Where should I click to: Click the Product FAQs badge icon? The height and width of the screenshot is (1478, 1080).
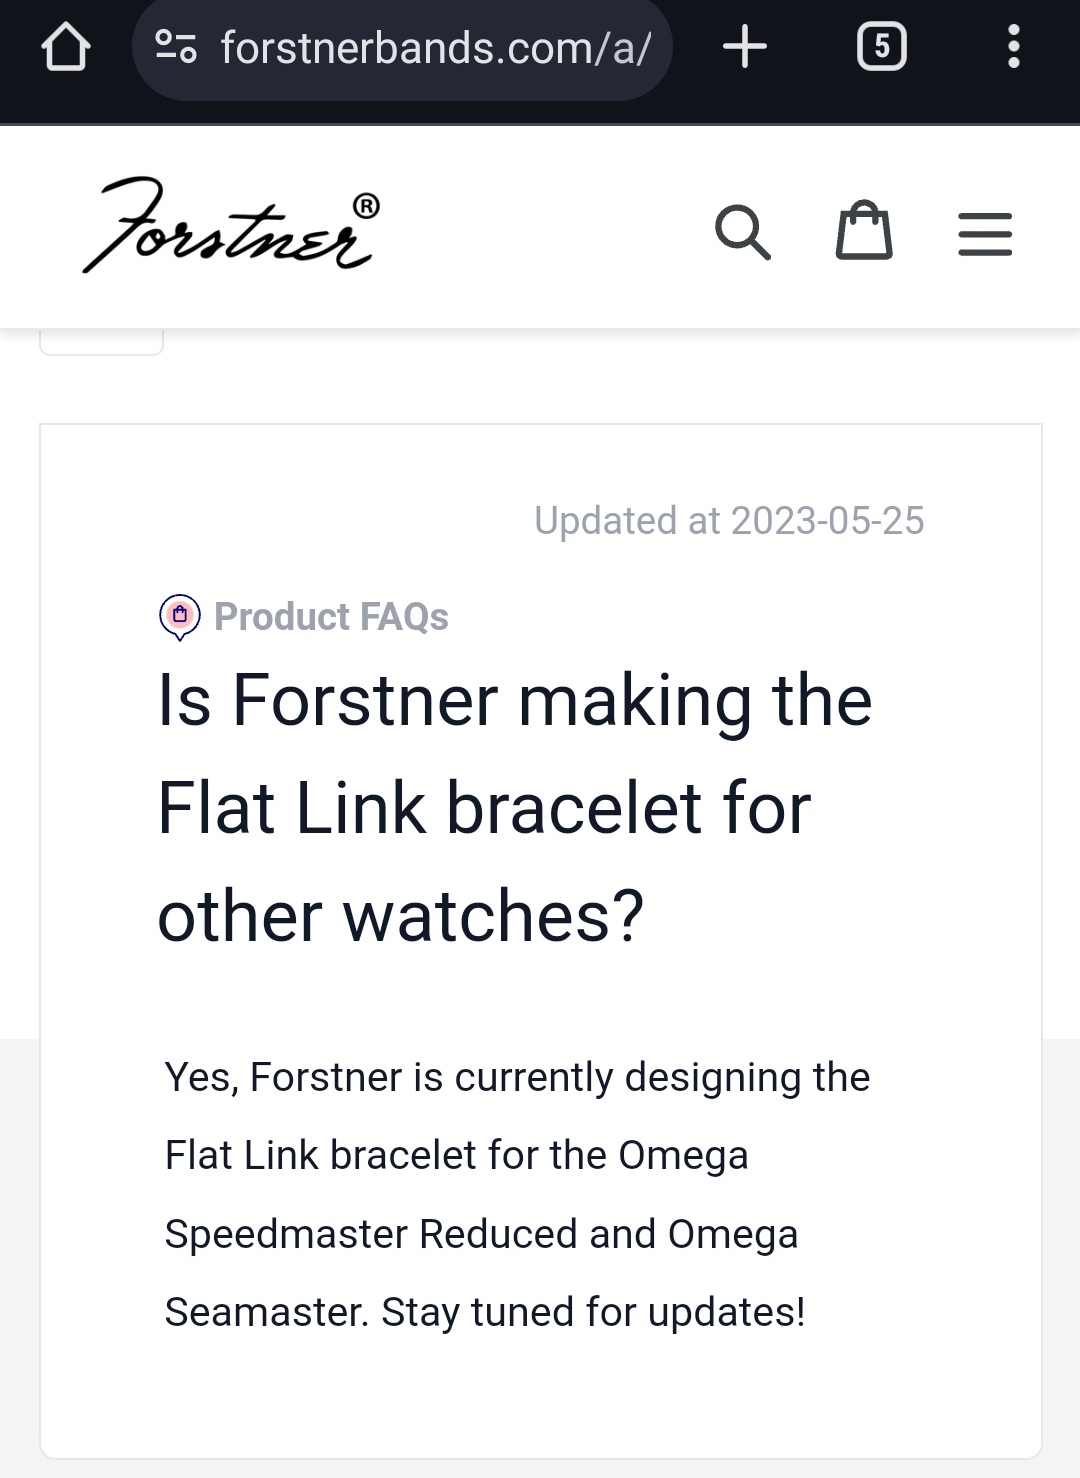pos(180,616)
